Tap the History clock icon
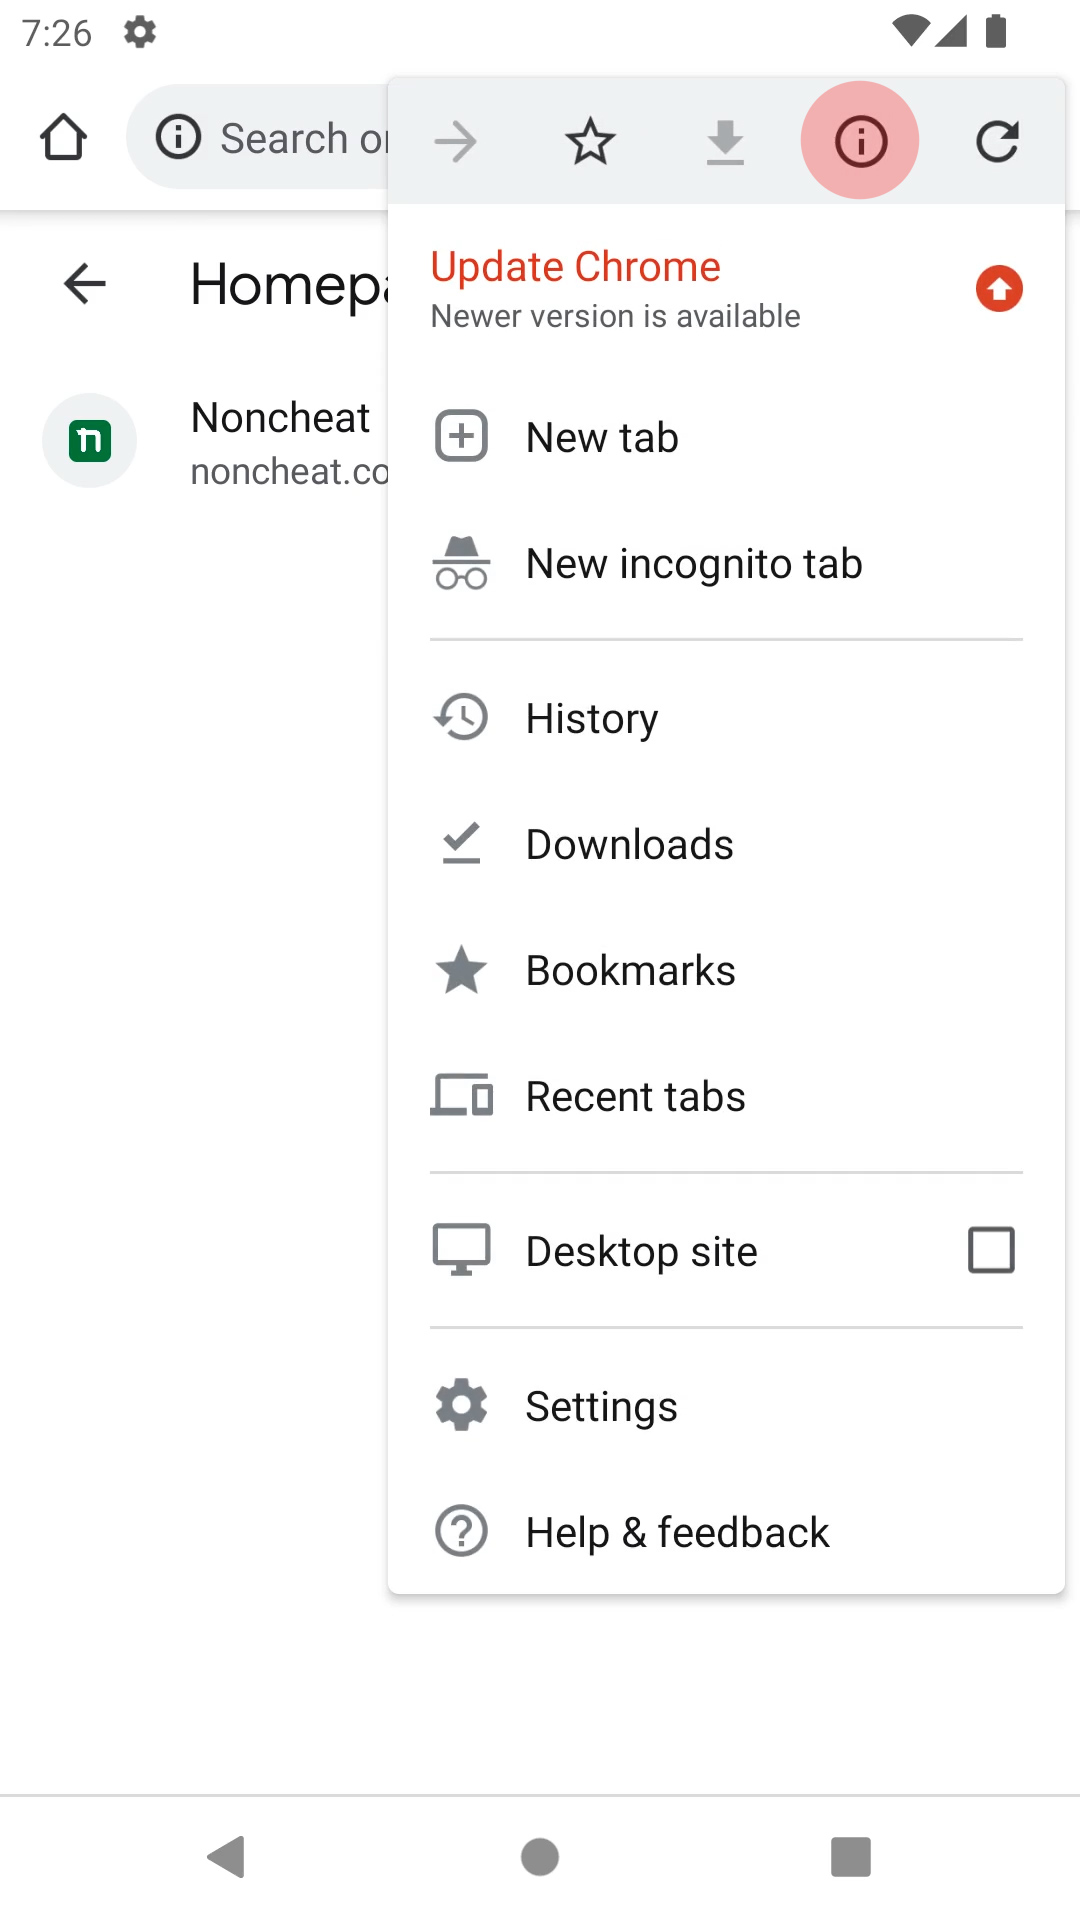The image size is (1080, 1920). pyautogui.click(x=461, y=717)
